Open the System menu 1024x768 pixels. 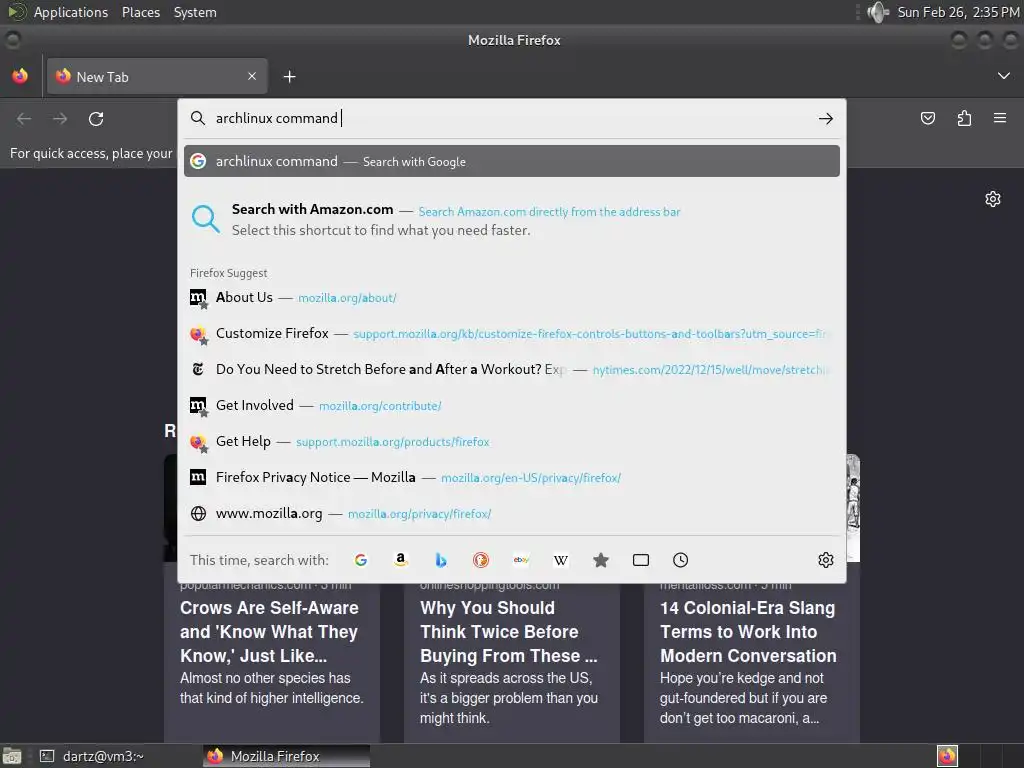coord(195,12)
